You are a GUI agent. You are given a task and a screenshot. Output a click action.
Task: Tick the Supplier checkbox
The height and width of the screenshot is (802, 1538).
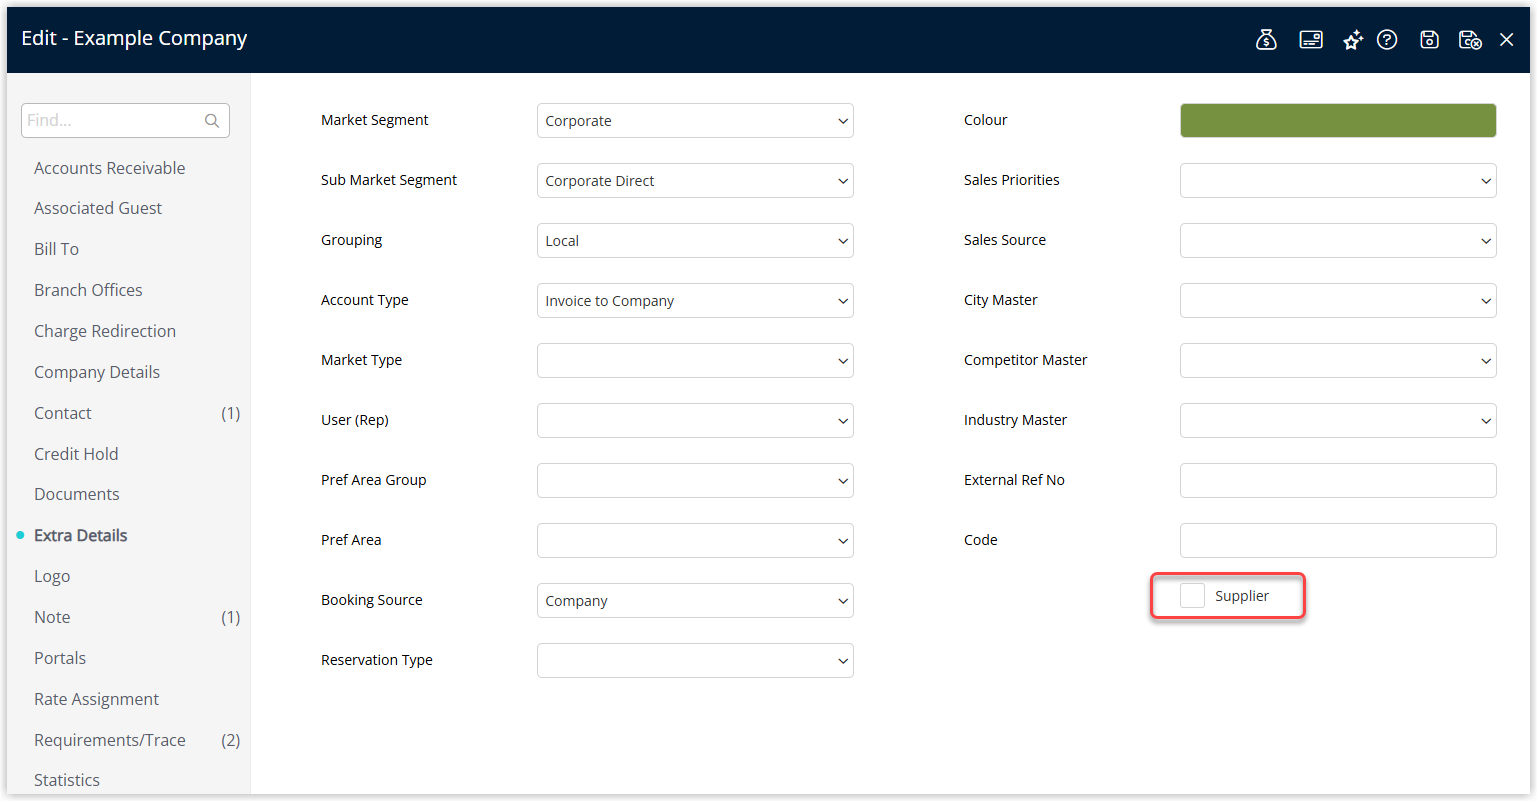pyautogui.click(x=1192, y=596)
